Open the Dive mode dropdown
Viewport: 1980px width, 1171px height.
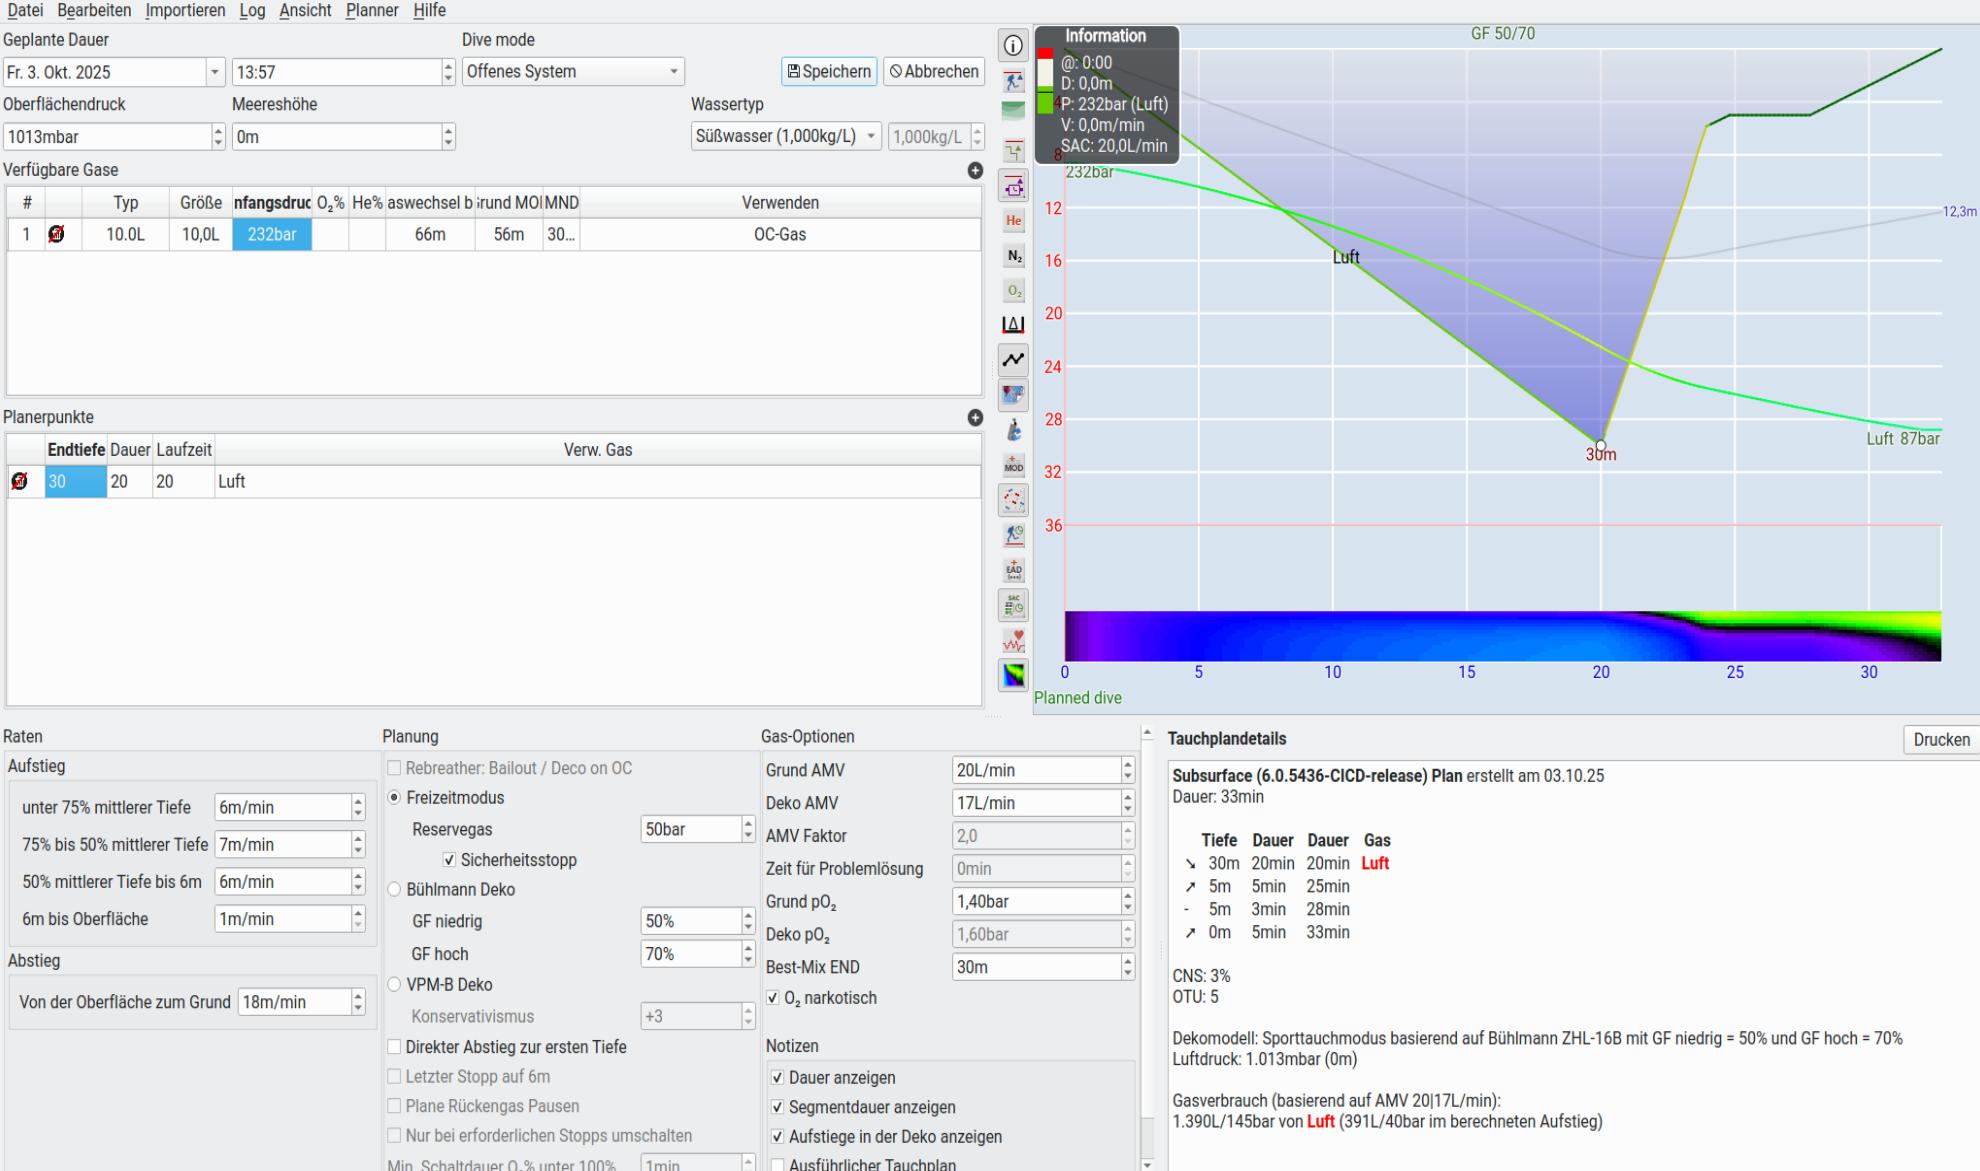[x=573, y=72]
